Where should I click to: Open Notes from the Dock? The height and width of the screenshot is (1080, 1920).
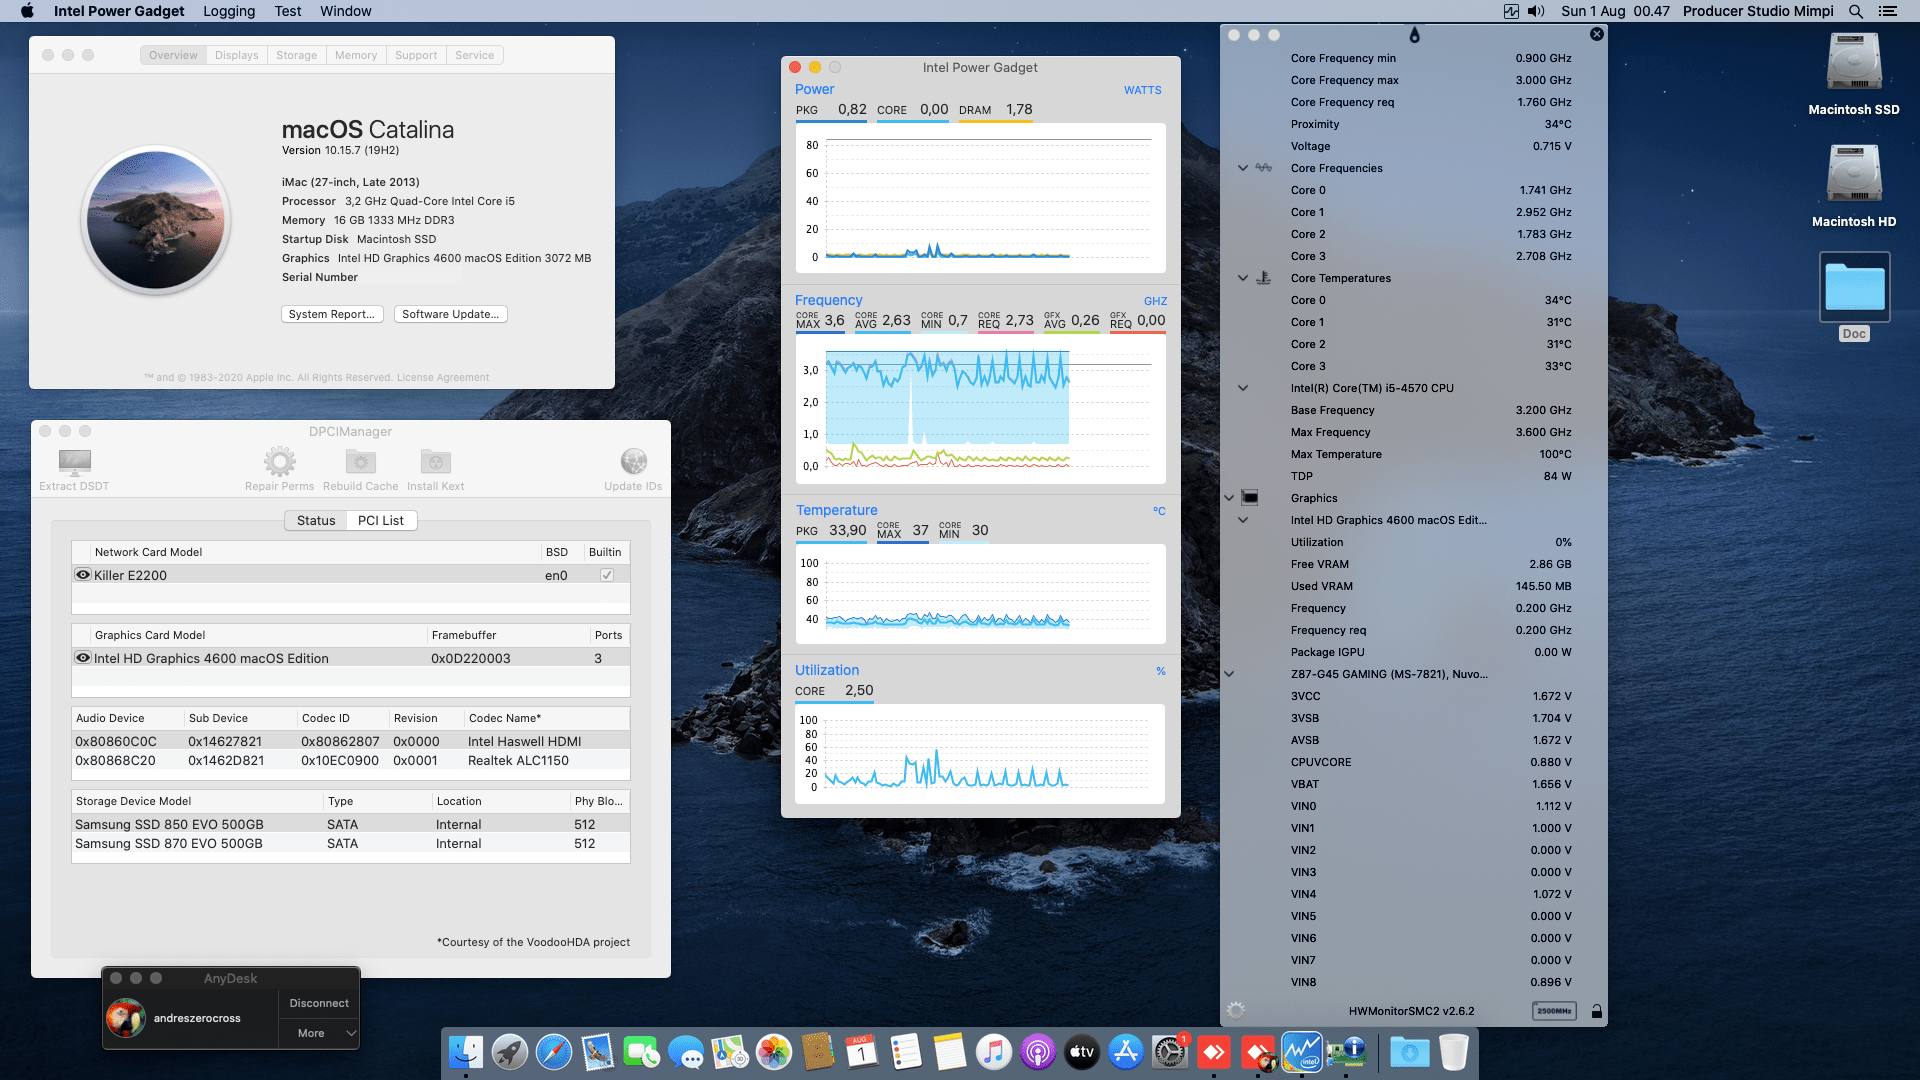950,1052
